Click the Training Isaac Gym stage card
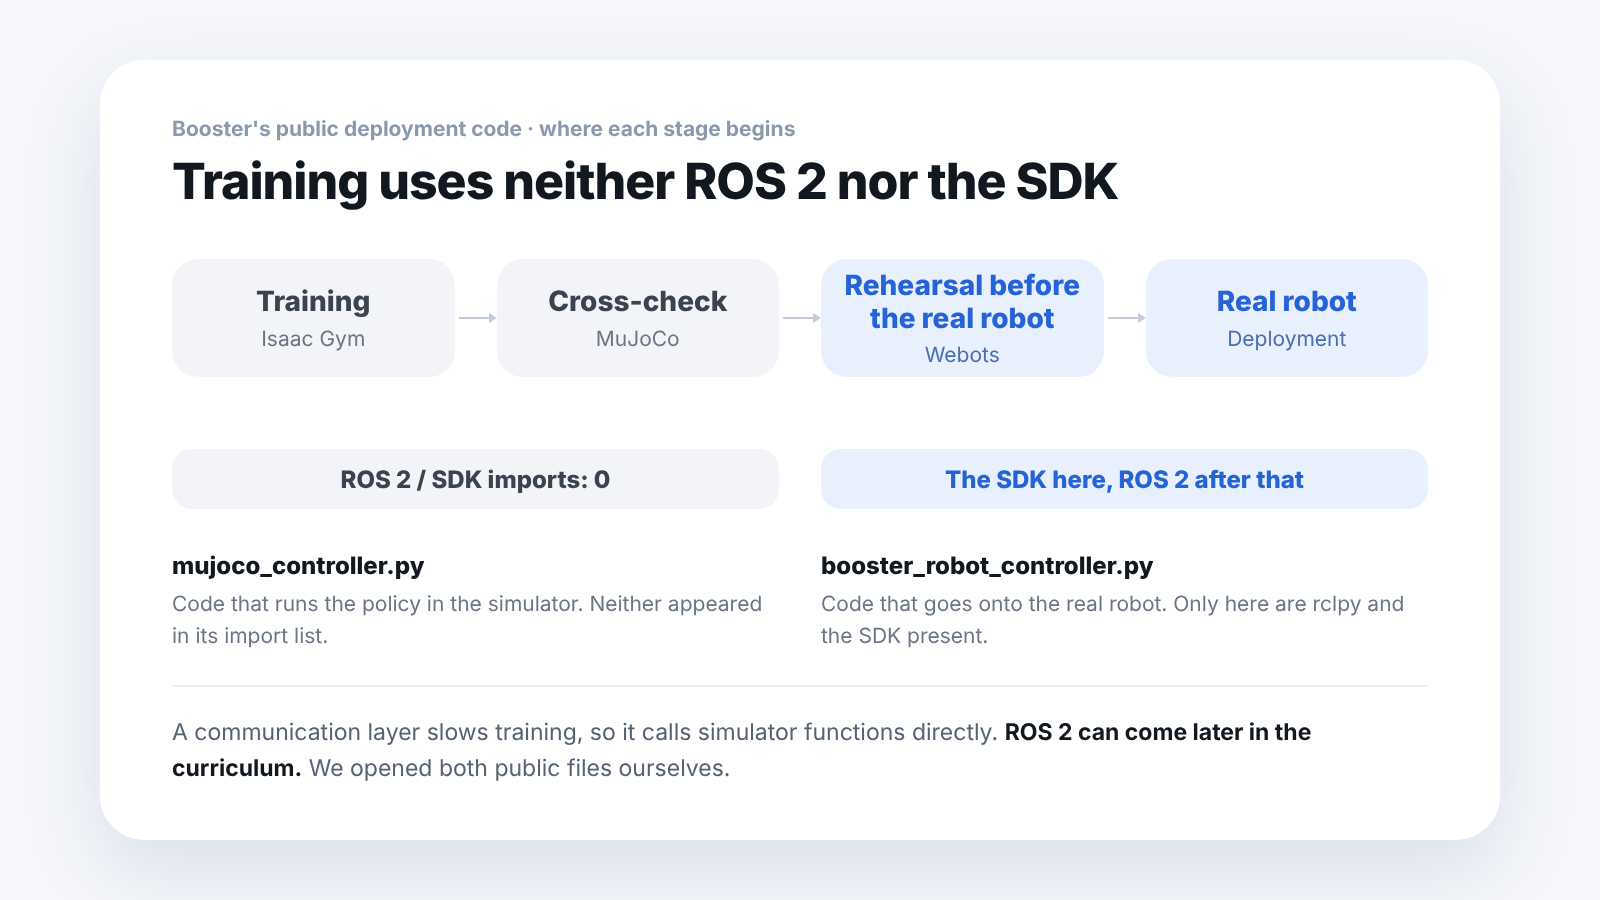Viewport: 1600px width, 900px height. (x=313, y=318)
